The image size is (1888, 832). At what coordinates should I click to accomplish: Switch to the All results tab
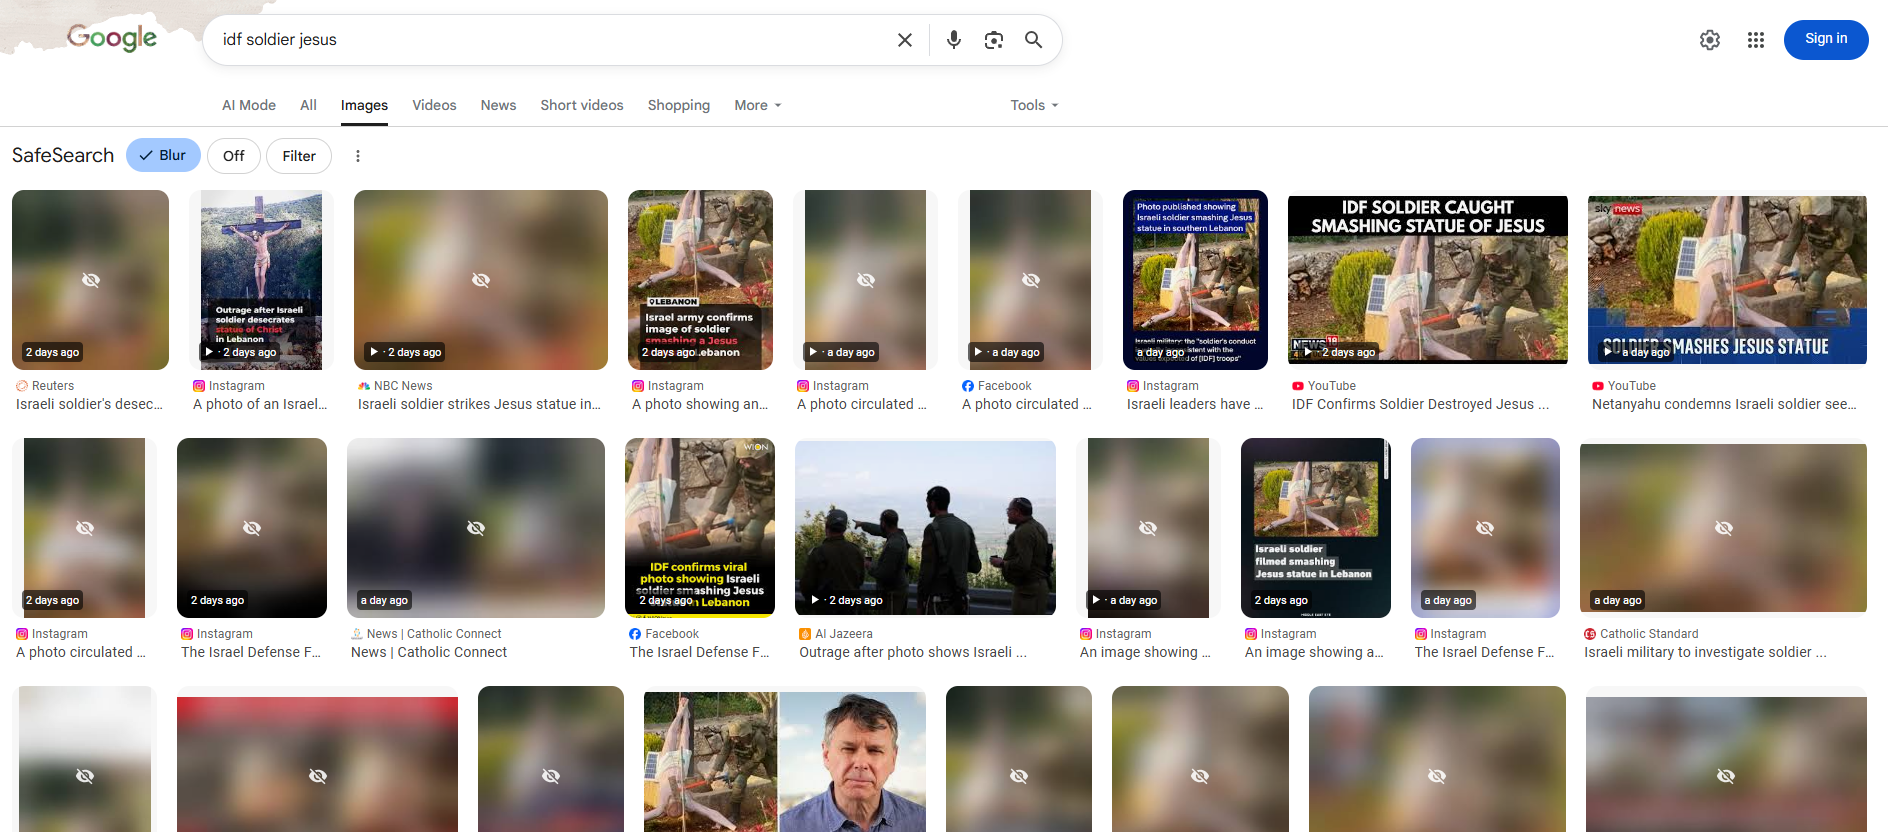coord(308,105)
